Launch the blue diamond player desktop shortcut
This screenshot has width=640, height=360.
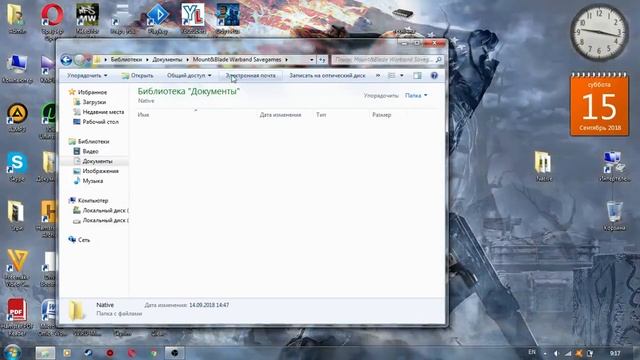point(158,15)
